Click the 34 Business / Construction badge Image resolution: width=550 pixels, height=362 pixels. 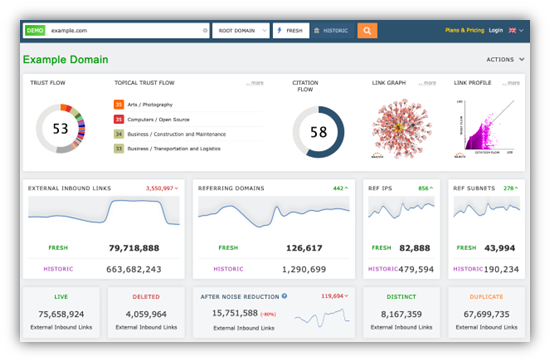(x=119, y=134)
